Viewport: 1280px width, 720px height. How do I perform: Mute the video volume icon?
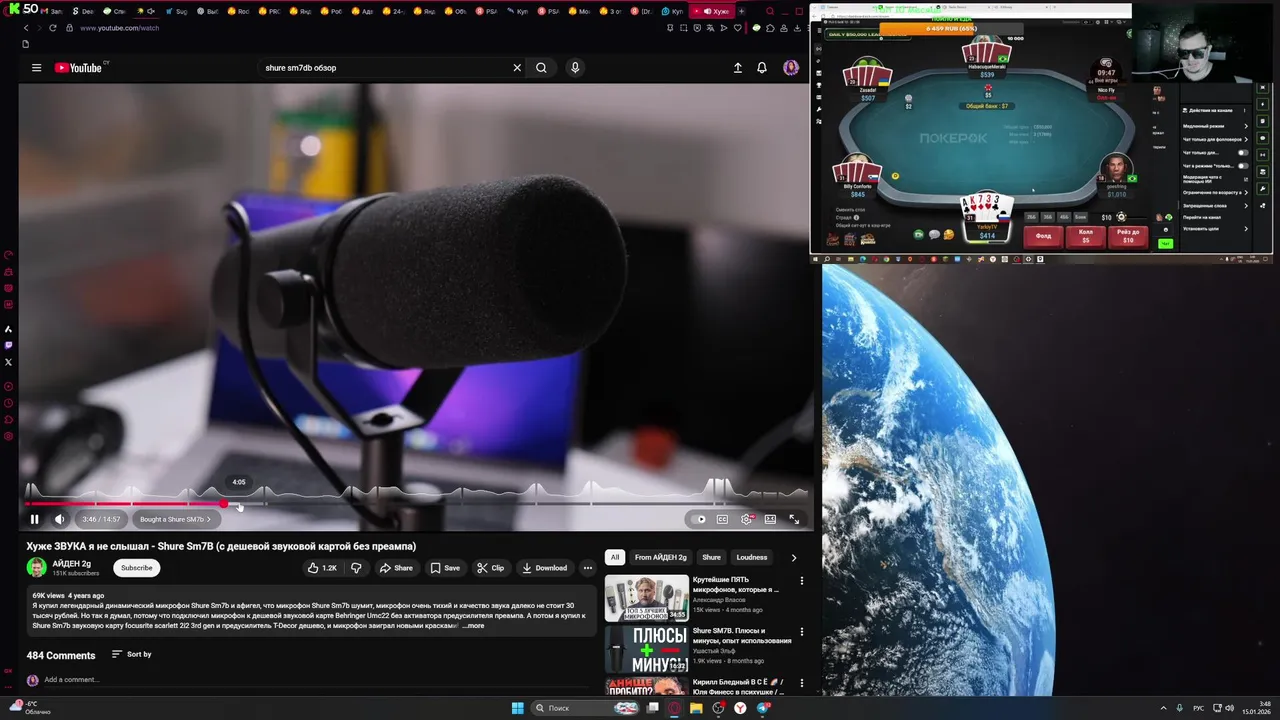[x=59, y=519]
